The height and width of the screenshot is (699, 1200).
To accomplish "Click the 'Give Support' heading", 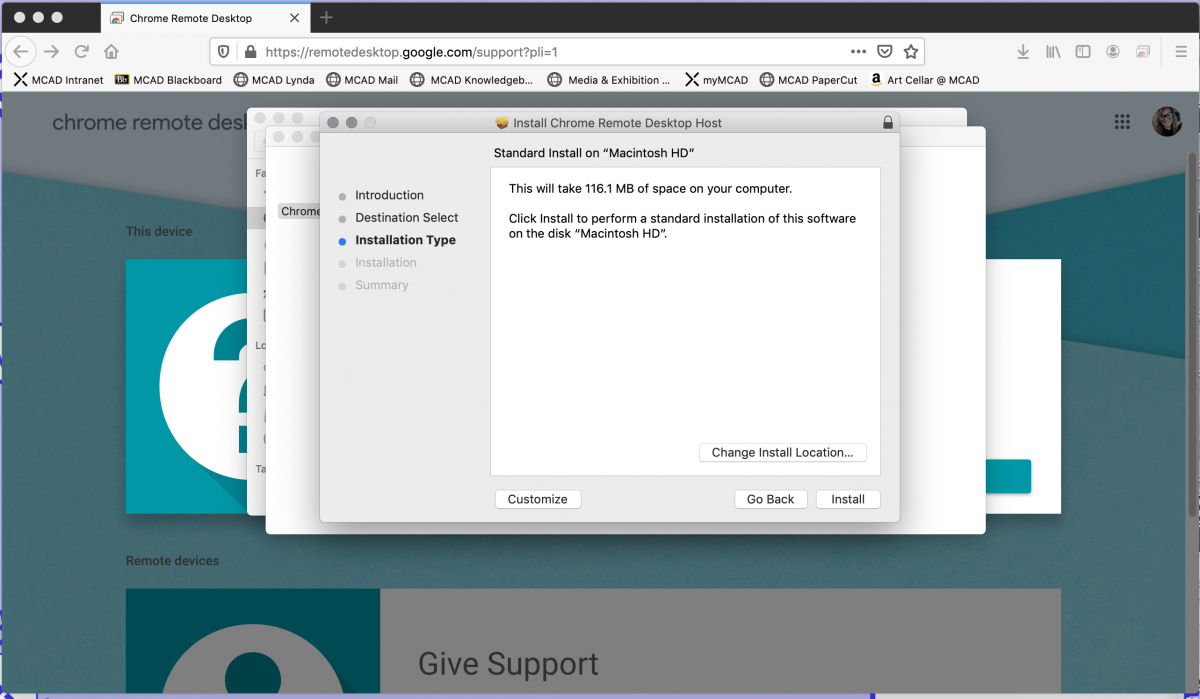I will click(x=508, y=664).
